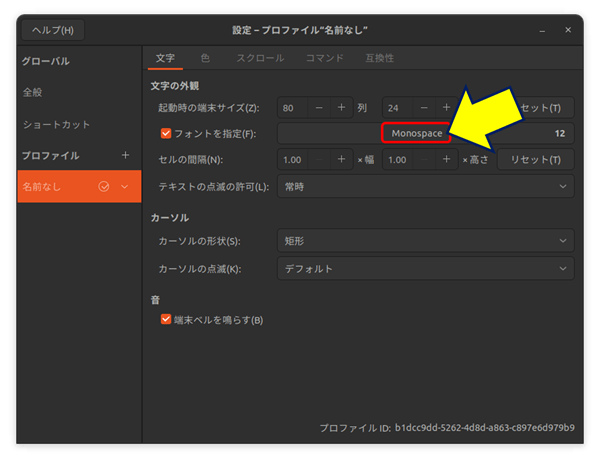The image size is (600, 462).
Task: Decrease cell height spacing minus button
Action: 424,160
